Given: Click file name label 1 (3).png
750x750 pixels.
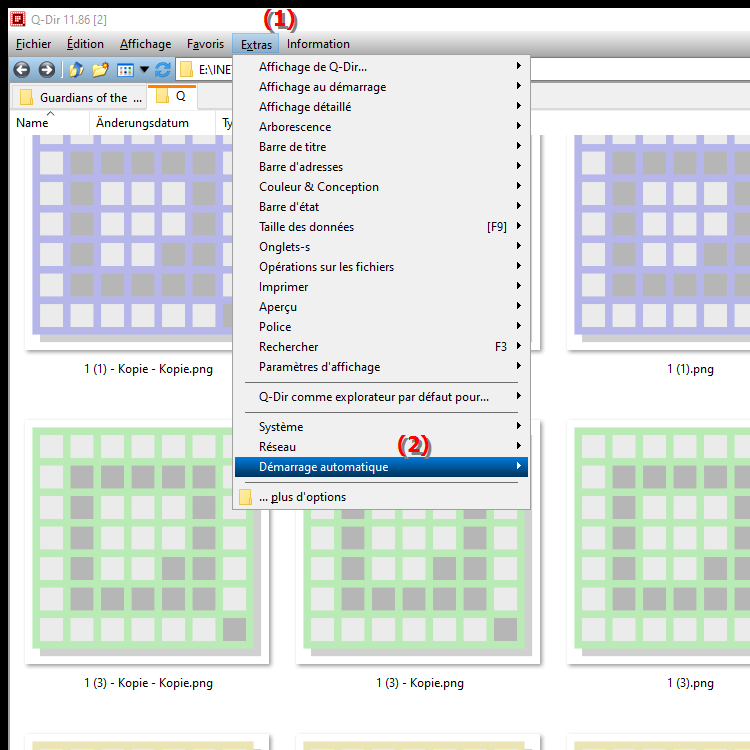Looking at the screenshot, I should pos(690,683).
